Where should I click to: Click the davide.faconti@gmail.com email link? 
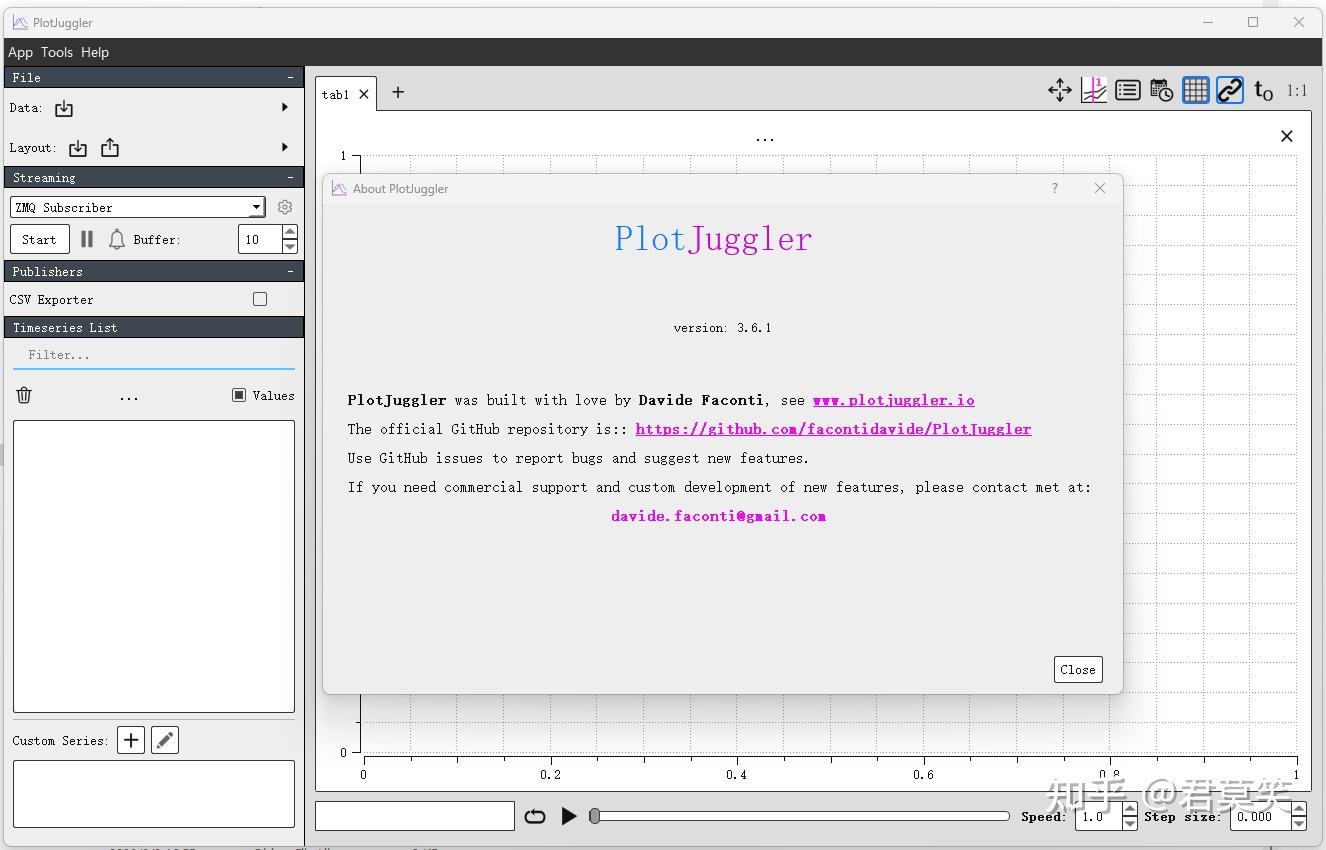click(718, 516)
